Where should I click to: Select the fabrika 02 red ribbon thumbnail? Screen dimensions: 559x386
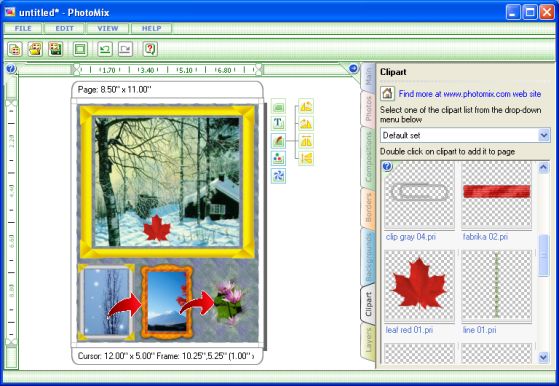coord(497,194)
